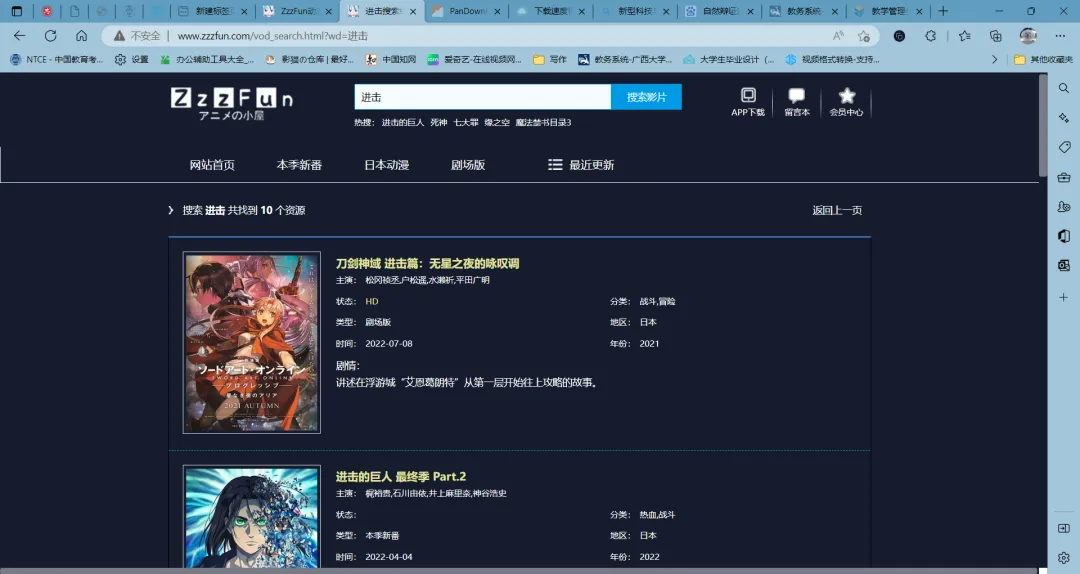This screenshot has height=574, width=1080.
Task: Select hot search term 缘之空
Action: (497, 122)
